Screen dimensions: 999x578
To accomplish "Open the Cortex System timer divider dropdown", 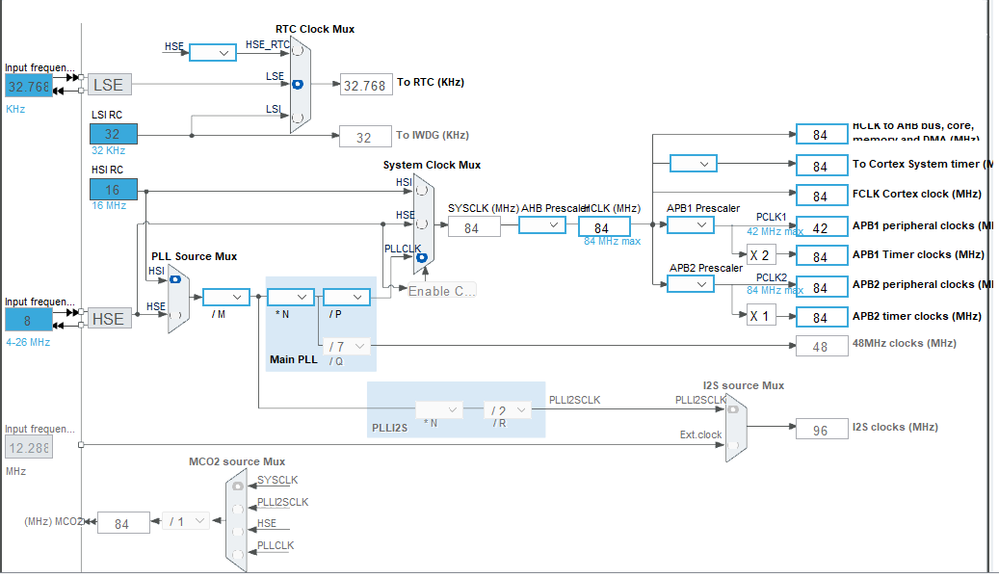I will coord(693,164).
